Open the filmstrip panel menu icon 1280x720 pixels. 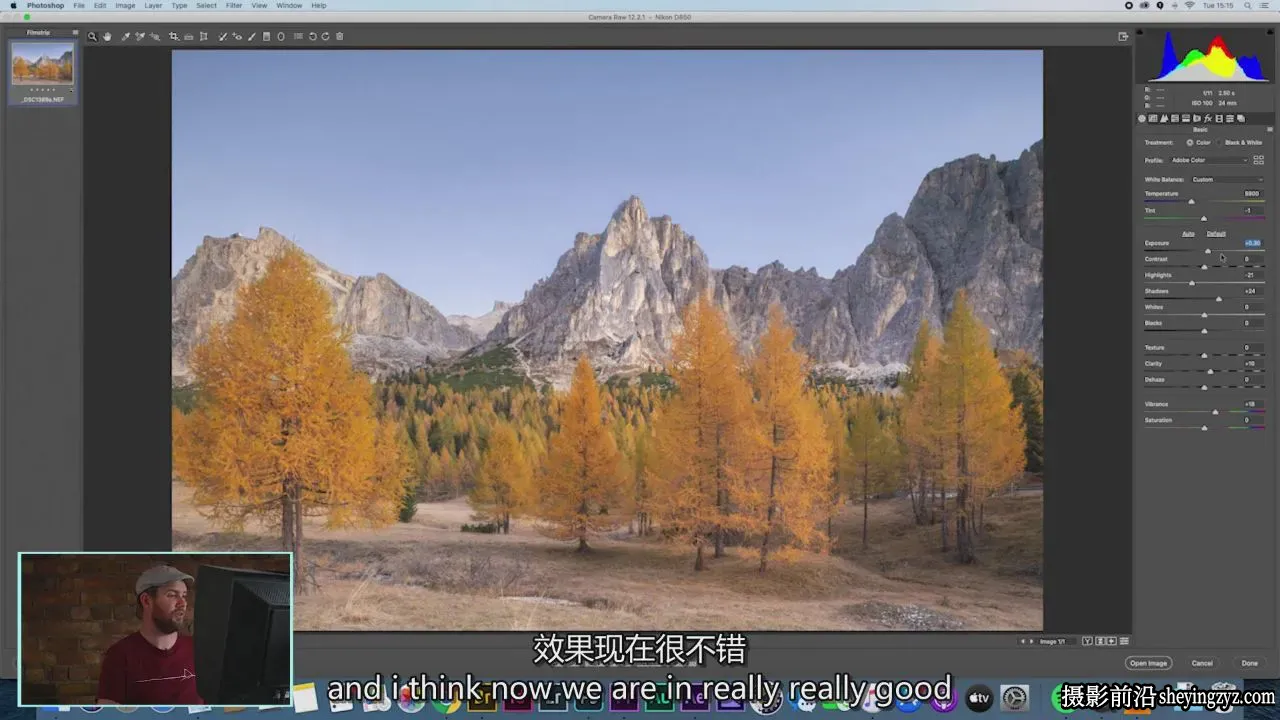75,33
